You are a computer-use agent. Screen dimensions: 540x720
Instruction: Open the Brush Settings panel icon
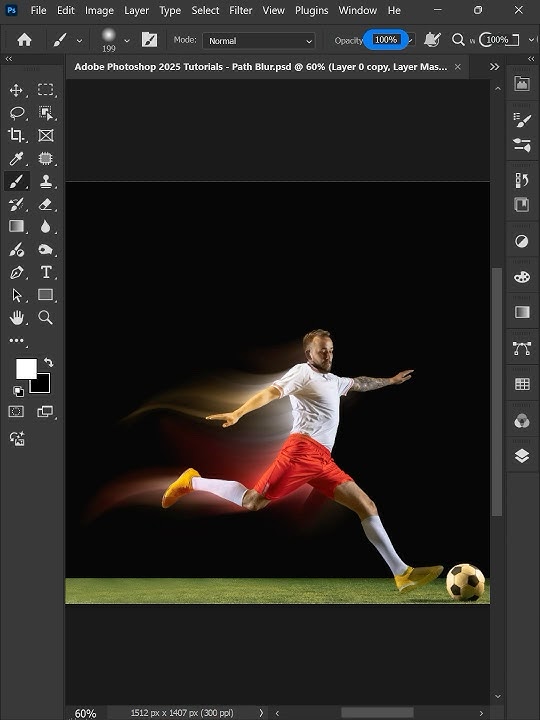[522, 145]
